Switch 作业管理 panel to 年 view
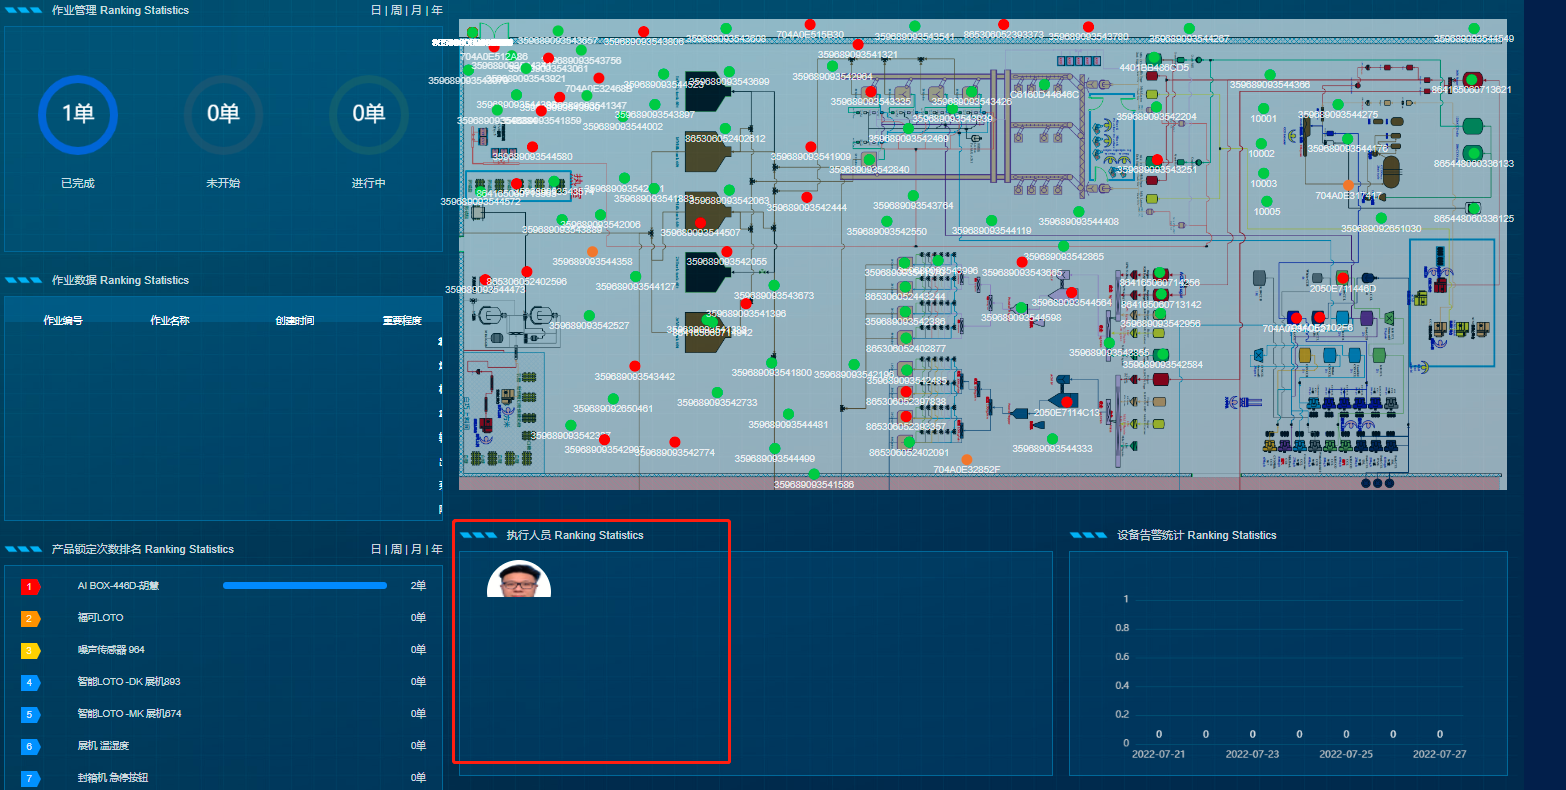The height and width of the screenshot is (790, 1566). [436, 10]
